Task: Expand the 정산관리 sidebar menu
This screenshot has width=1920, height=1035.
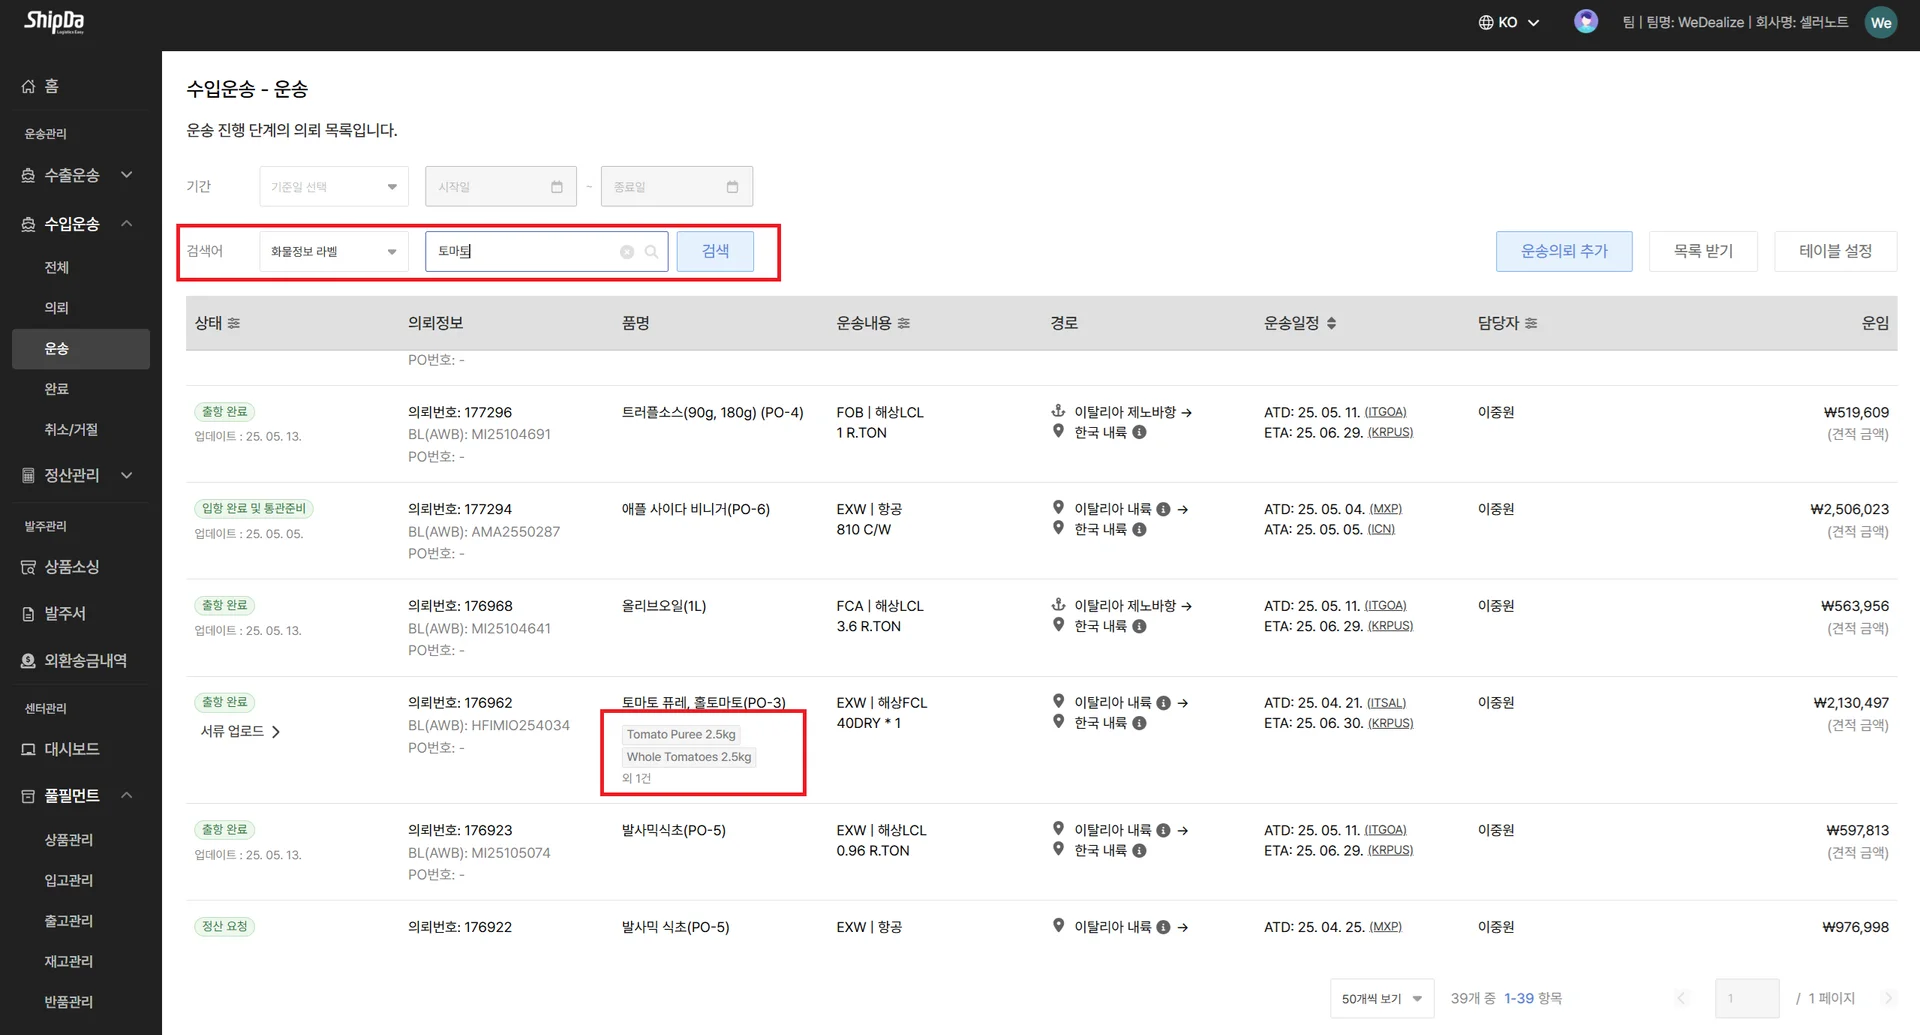Action: point(127,475)
